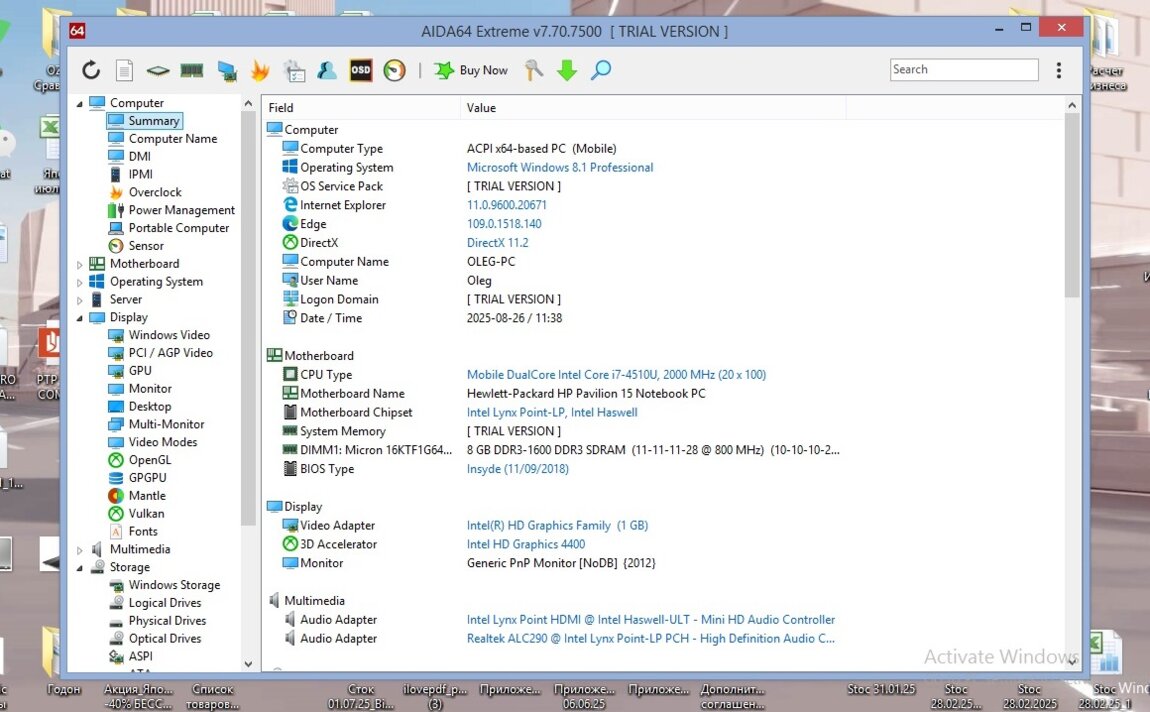The image size is (1150, 712).
Task: Collapse the Display tree node
Action: (80, 318)
